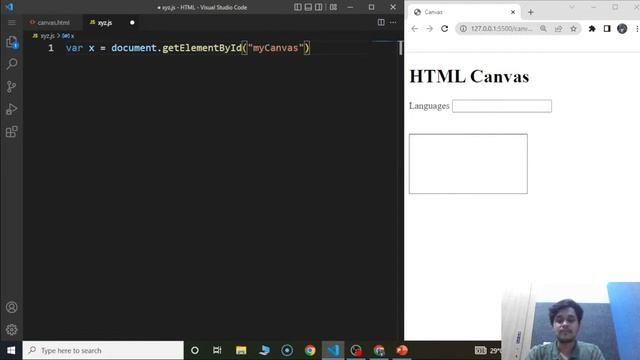Viewport: 640px width, 360px height.
Task: Share this page from address bar
Action: coord(558,29)
